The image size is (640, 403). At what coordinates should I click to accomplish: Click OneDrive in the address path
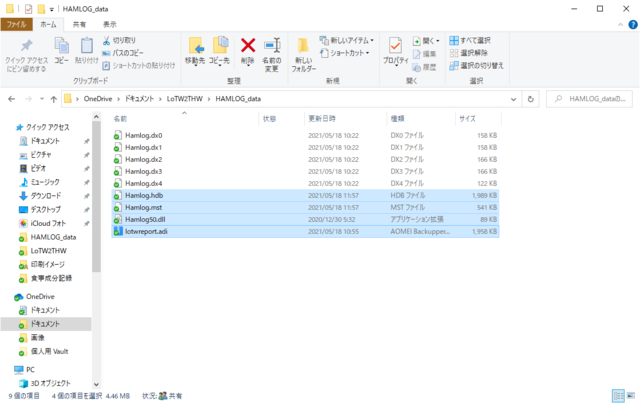[98, 99]
